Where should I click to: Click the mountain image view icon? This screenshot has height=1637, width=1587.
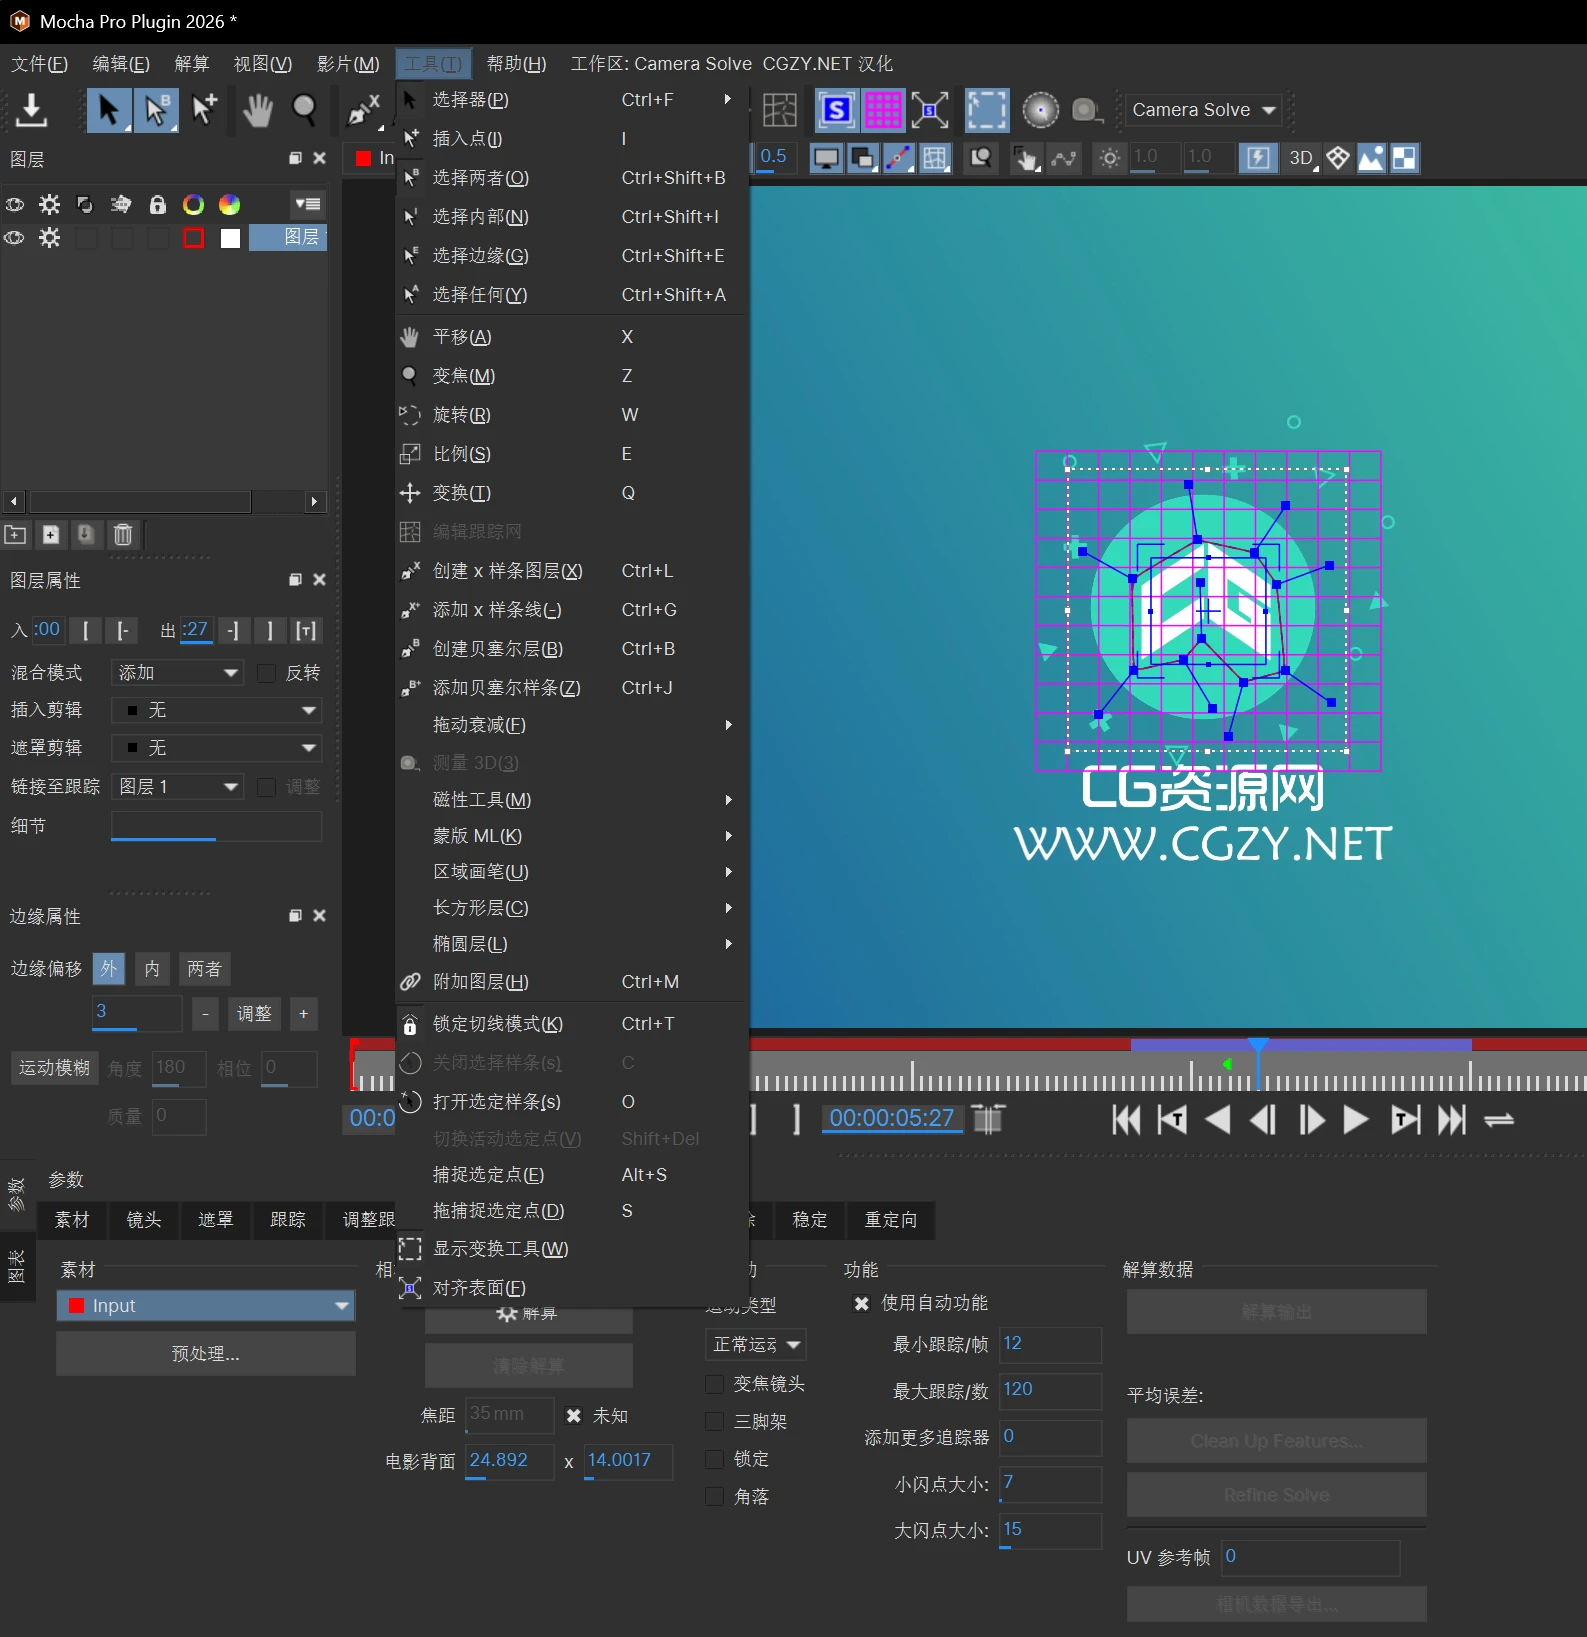tap(1371, 158)
